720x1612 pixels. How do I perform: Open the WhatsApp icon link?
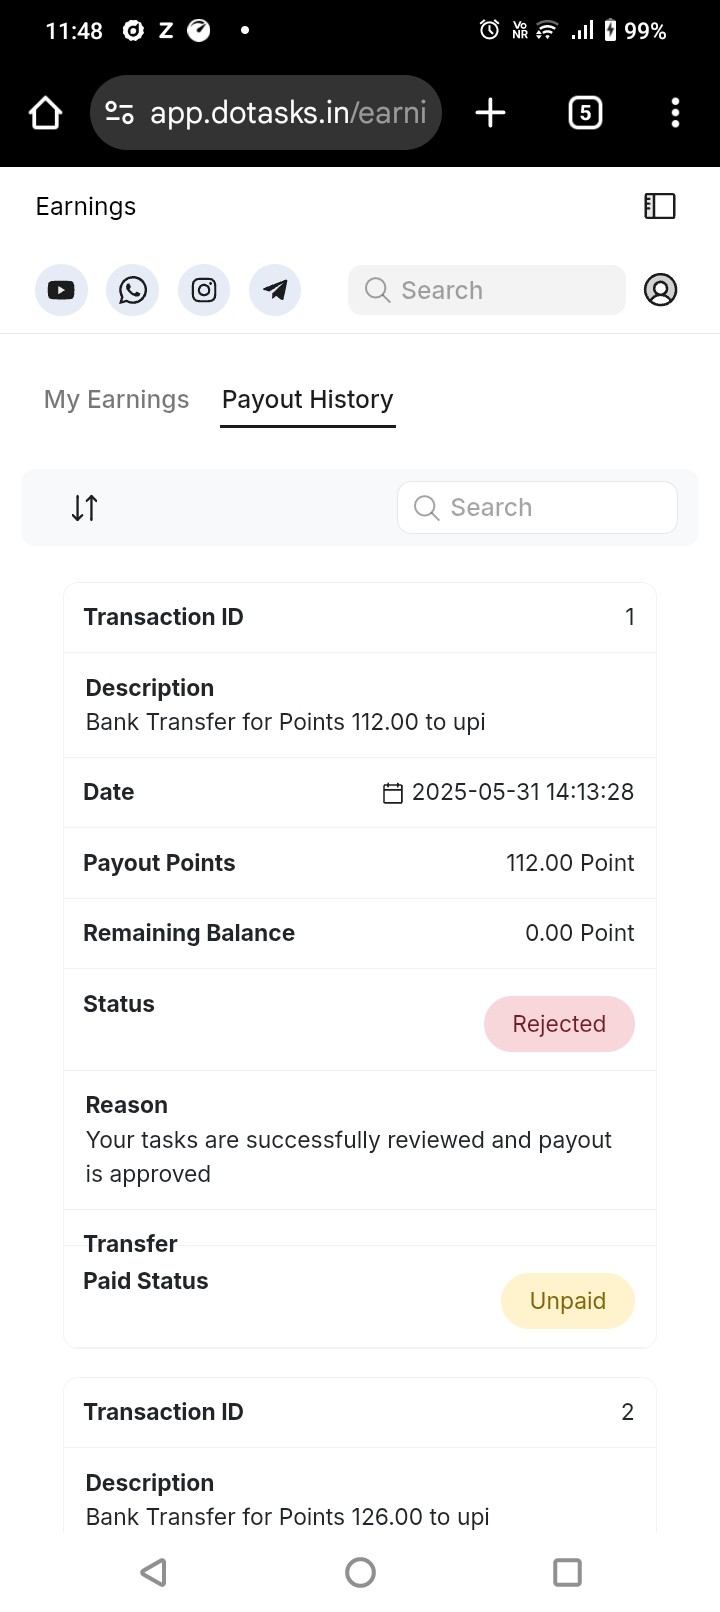point(132,290)
